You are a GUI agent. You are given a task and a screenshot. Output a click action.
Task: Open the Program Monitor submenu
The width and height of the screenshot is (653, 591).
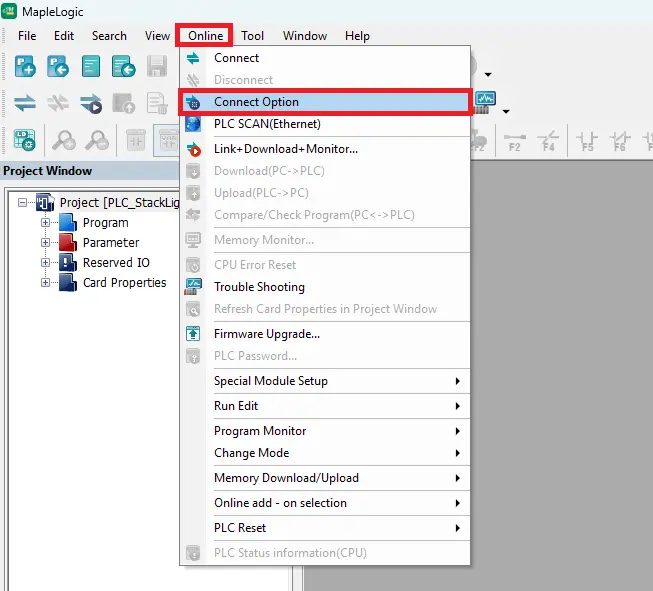click(x=325, y=431)
